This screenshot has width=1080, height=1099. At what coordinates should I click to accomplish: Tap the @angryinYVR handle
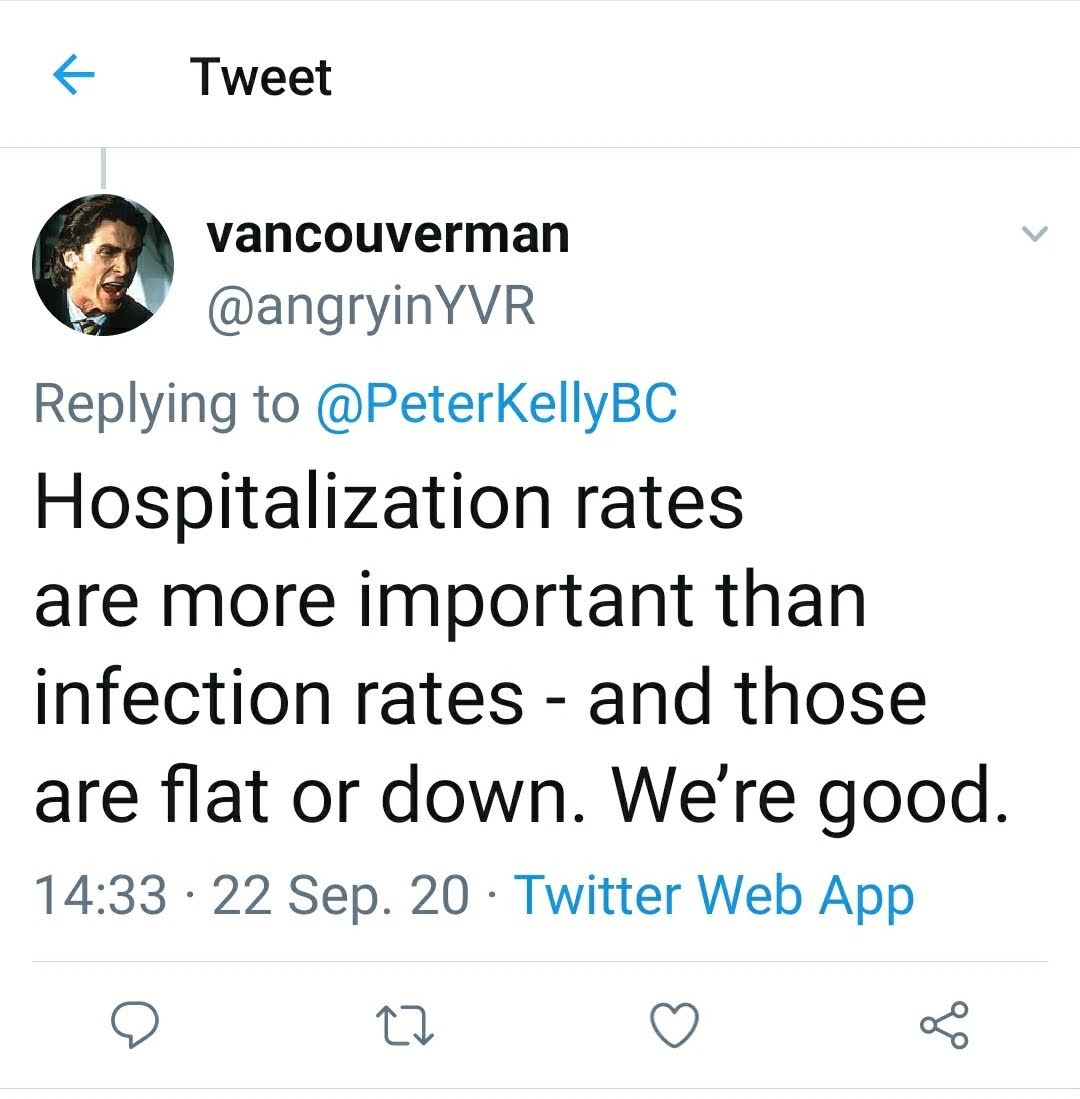tap(371, 307)
